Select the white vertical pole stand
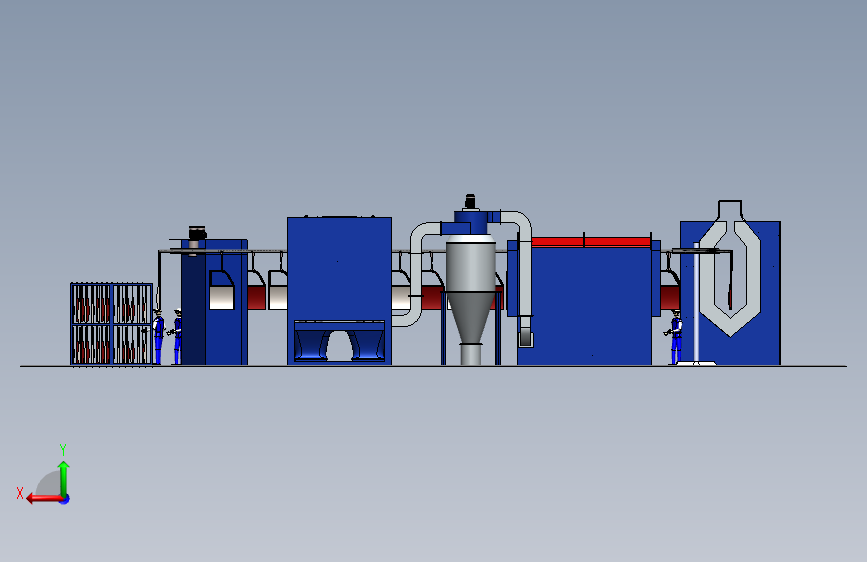This screenshot has height=562, width=867. pos(696,304)
